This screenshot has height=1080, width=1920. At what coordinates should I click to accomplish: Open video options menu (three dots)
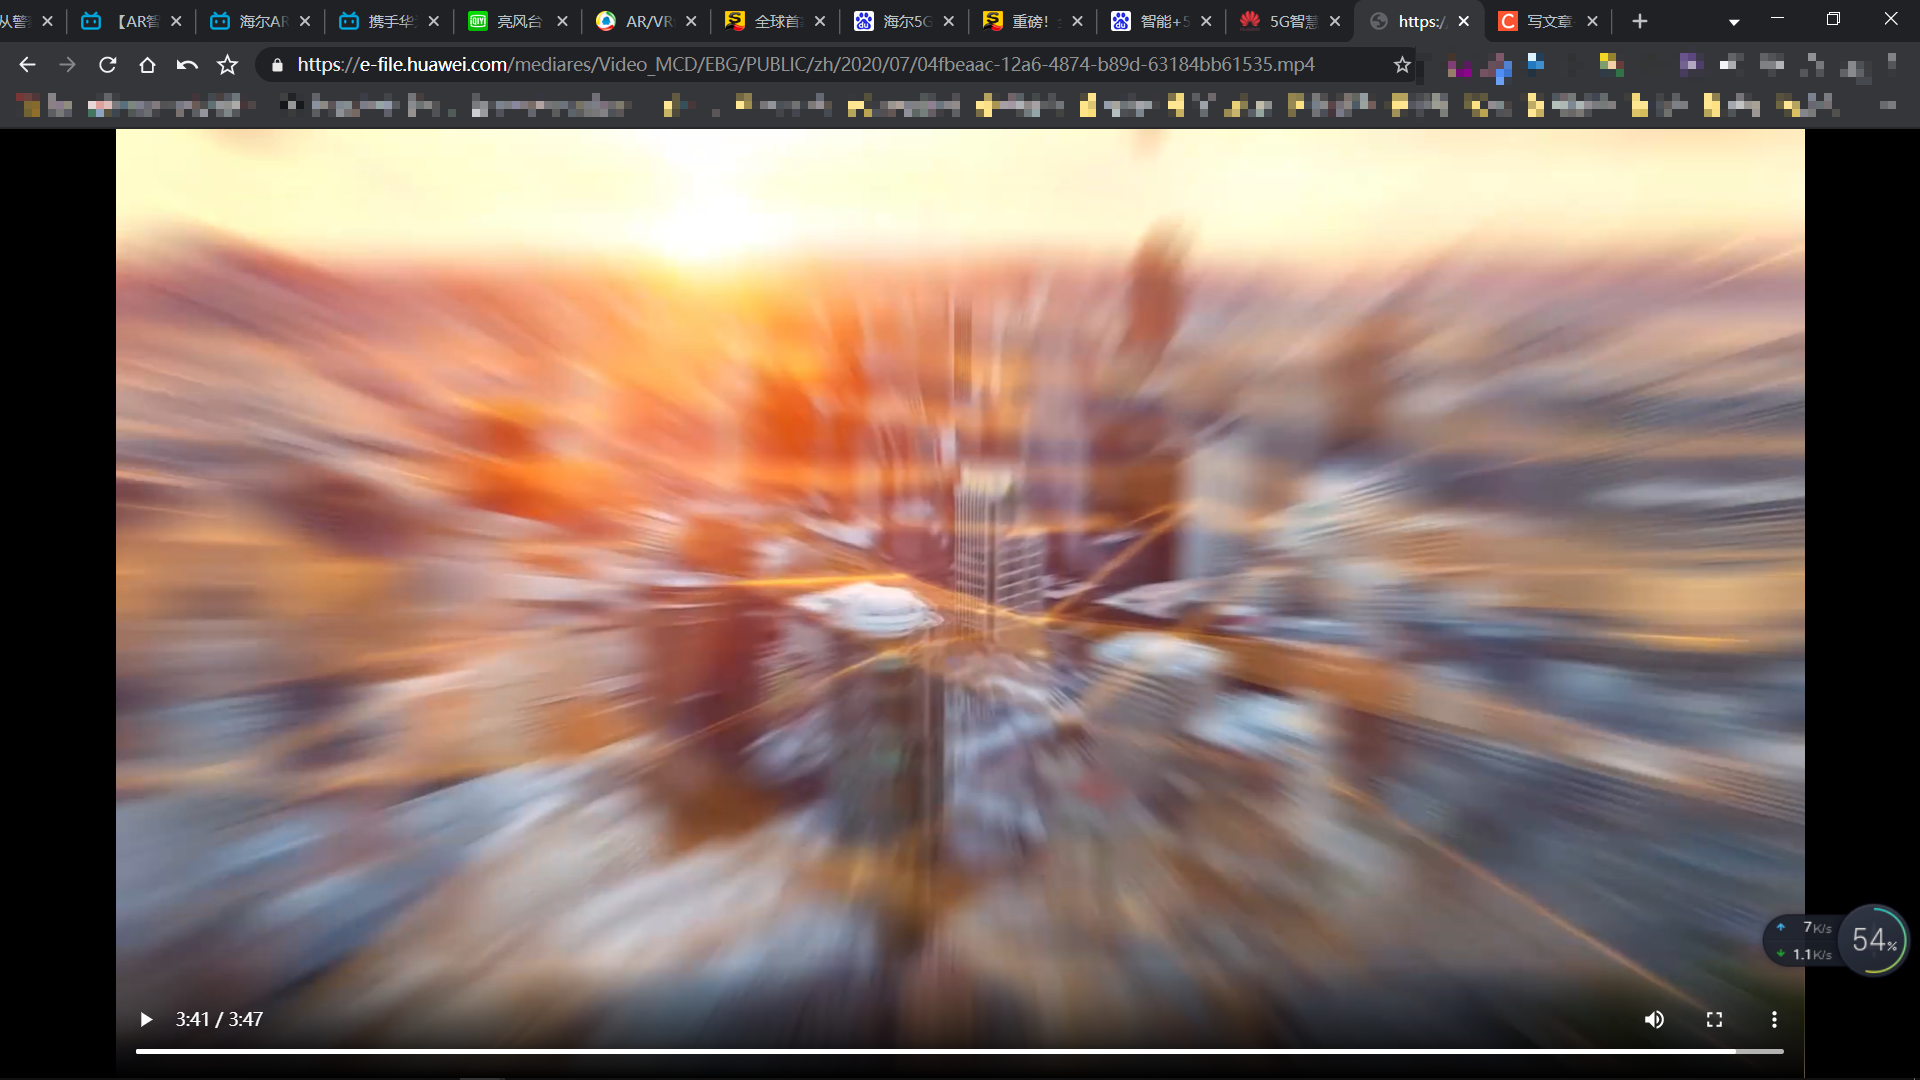pyautogui.click(x=1774, y=1019)
